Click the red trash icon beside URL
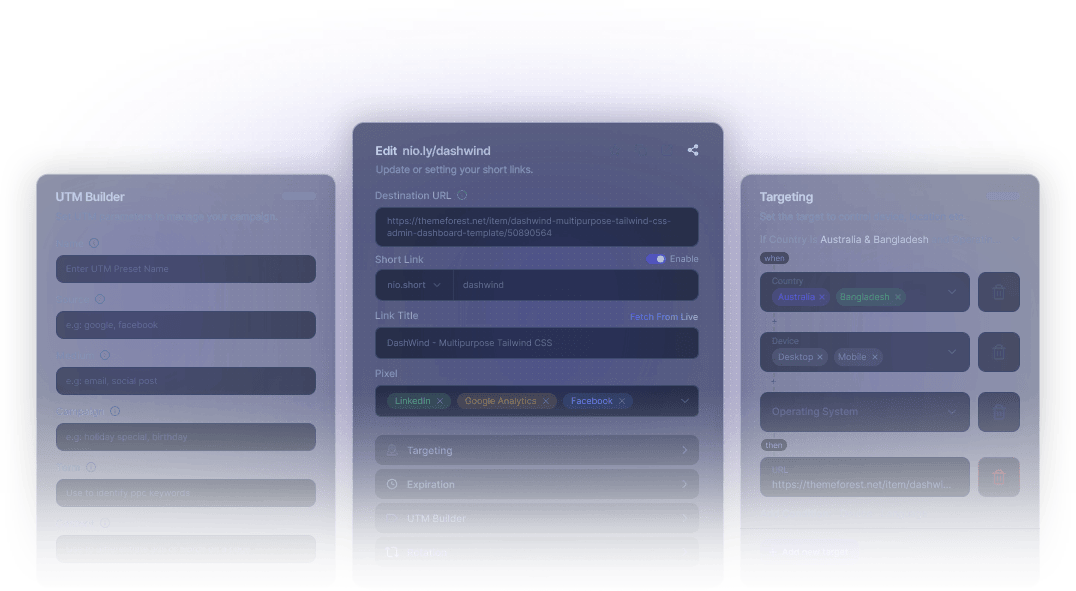1076x591 pixels. point(998,477)
